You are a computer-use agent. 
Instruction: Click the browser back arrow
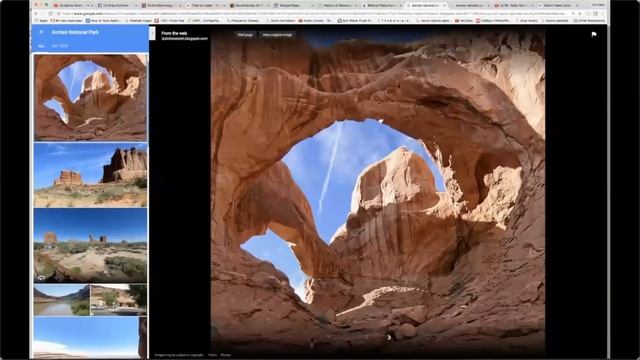click(36, 13)
